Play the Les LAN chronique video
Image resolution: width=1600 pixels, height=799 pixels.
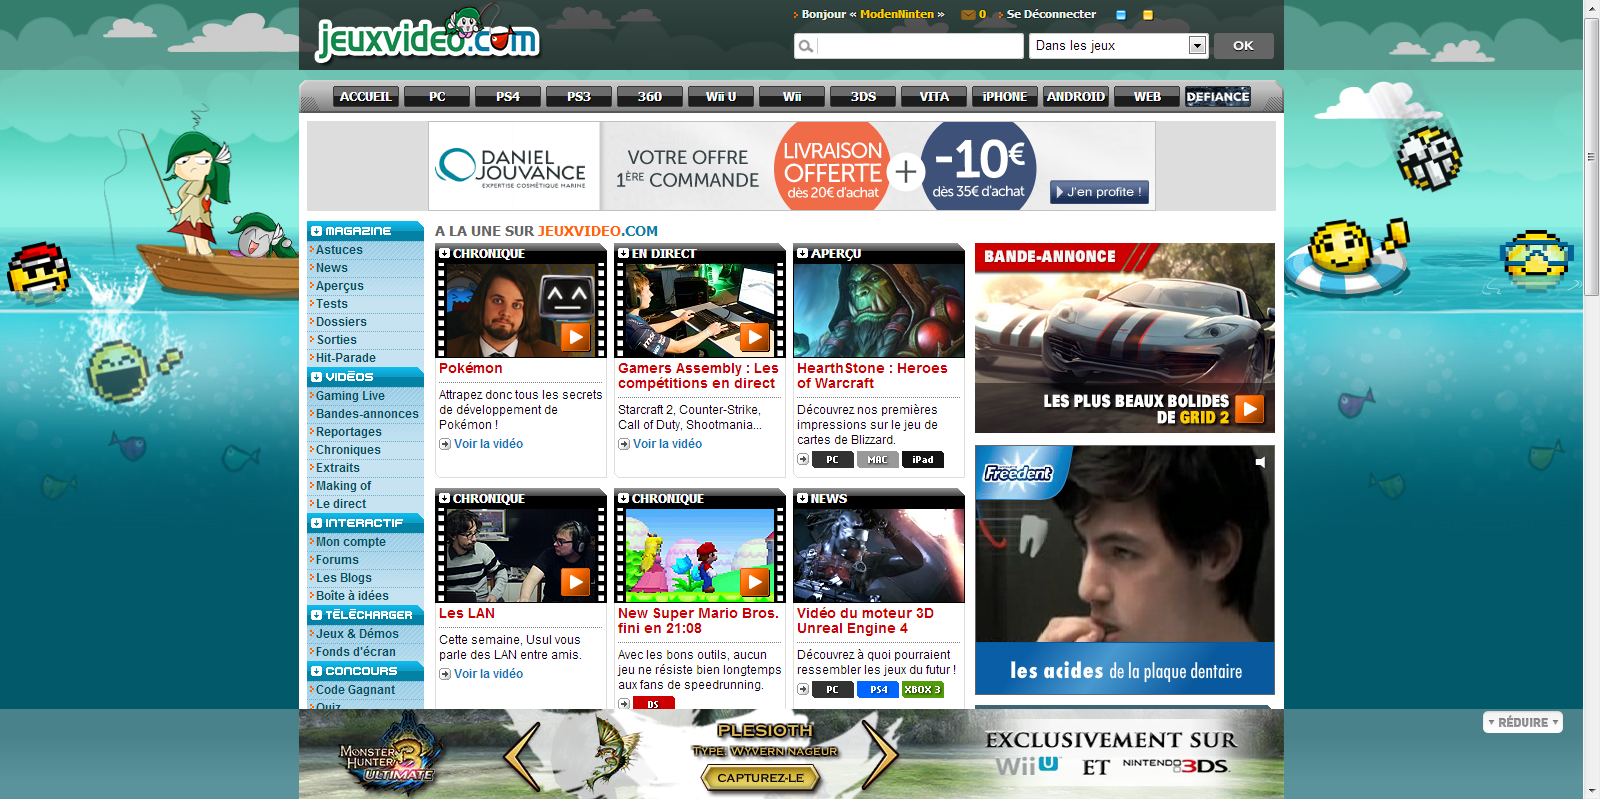click(574, 581)
